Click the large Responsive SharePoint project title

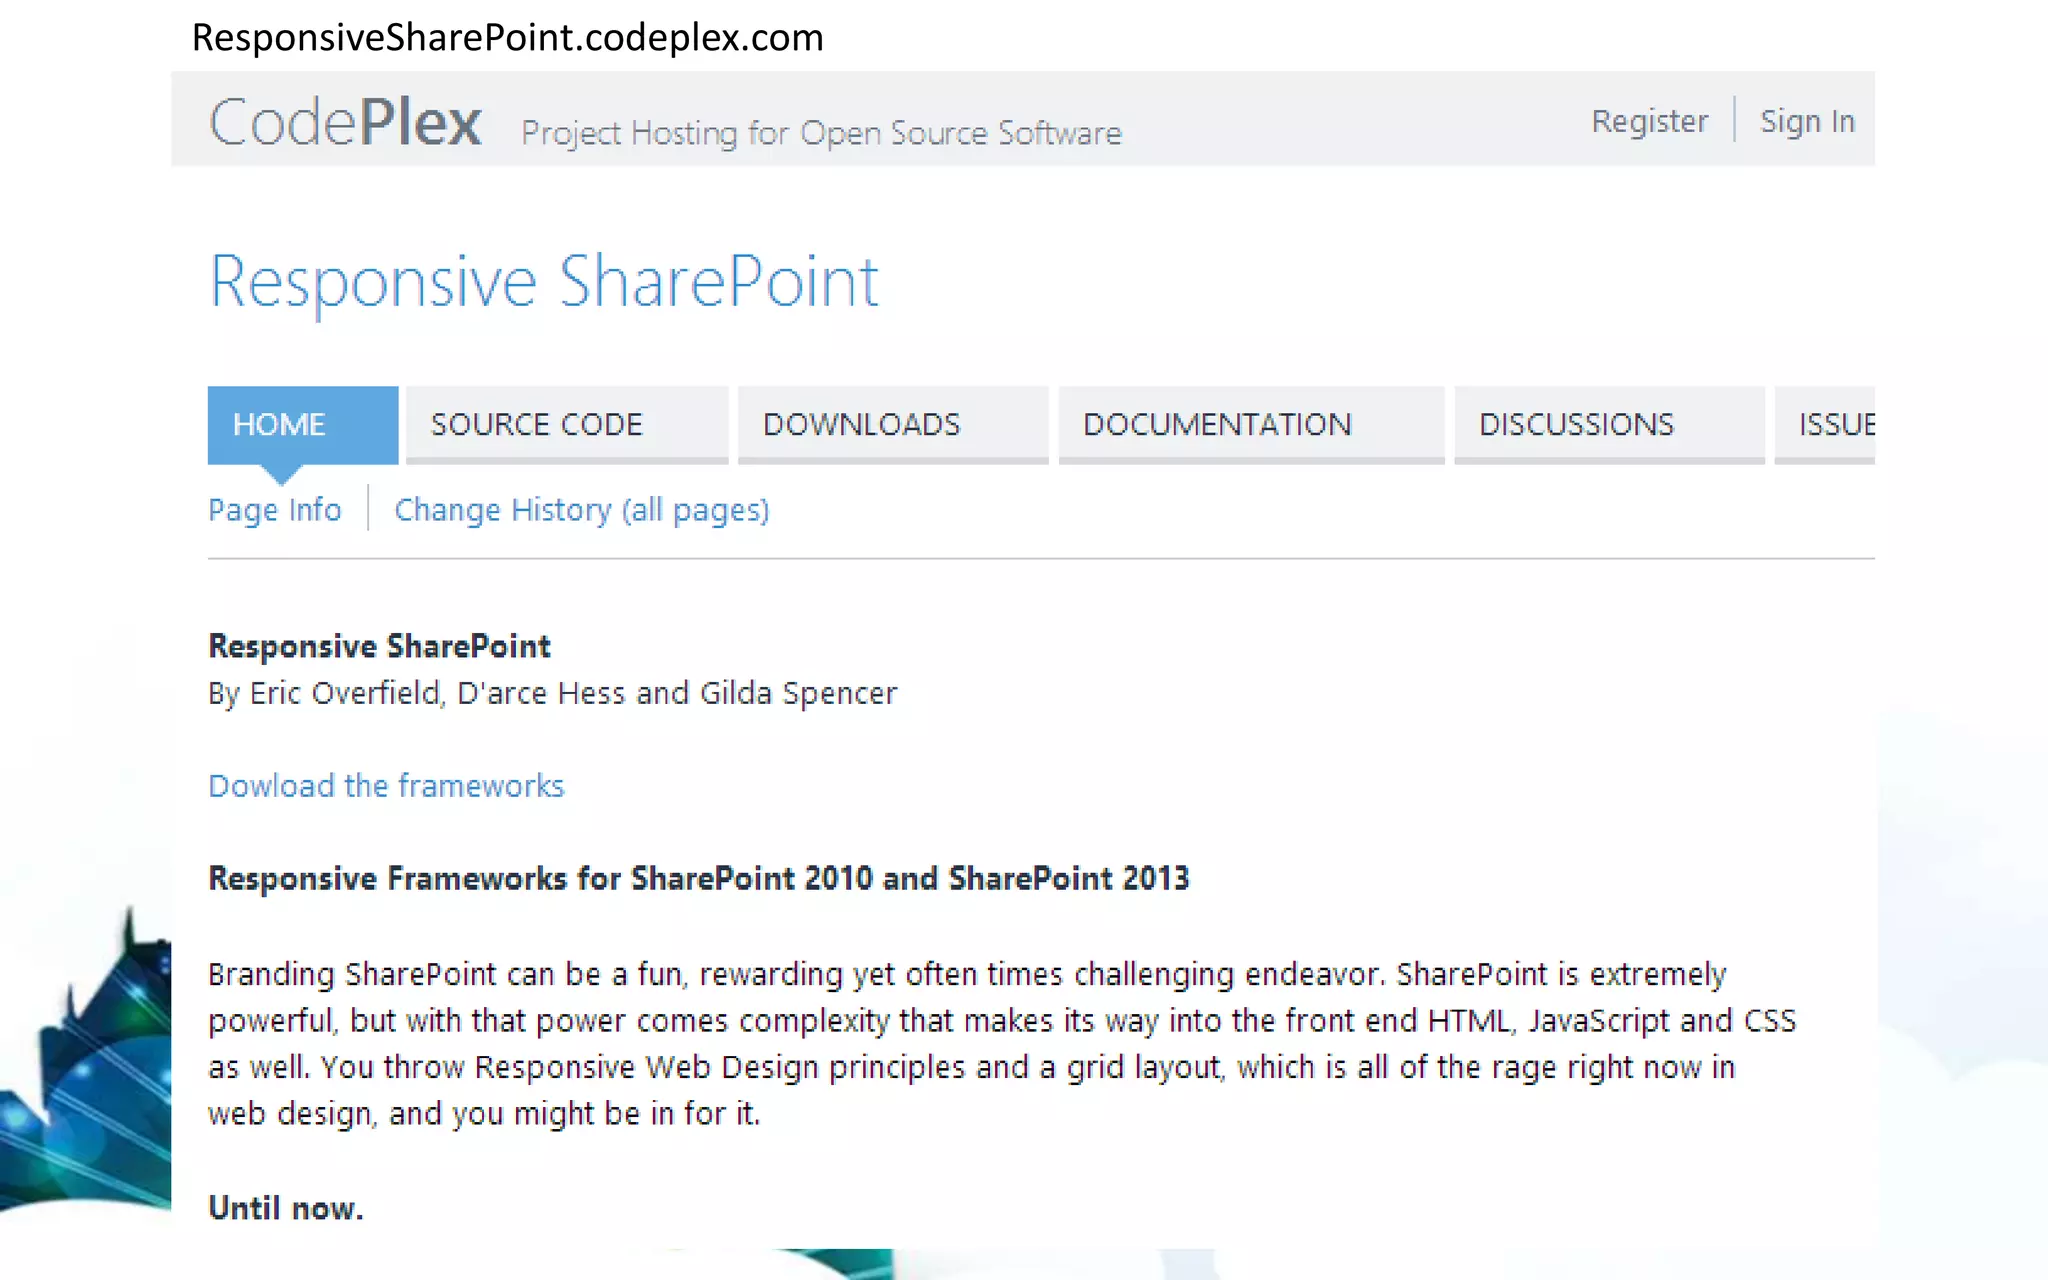tap(543, 282)
